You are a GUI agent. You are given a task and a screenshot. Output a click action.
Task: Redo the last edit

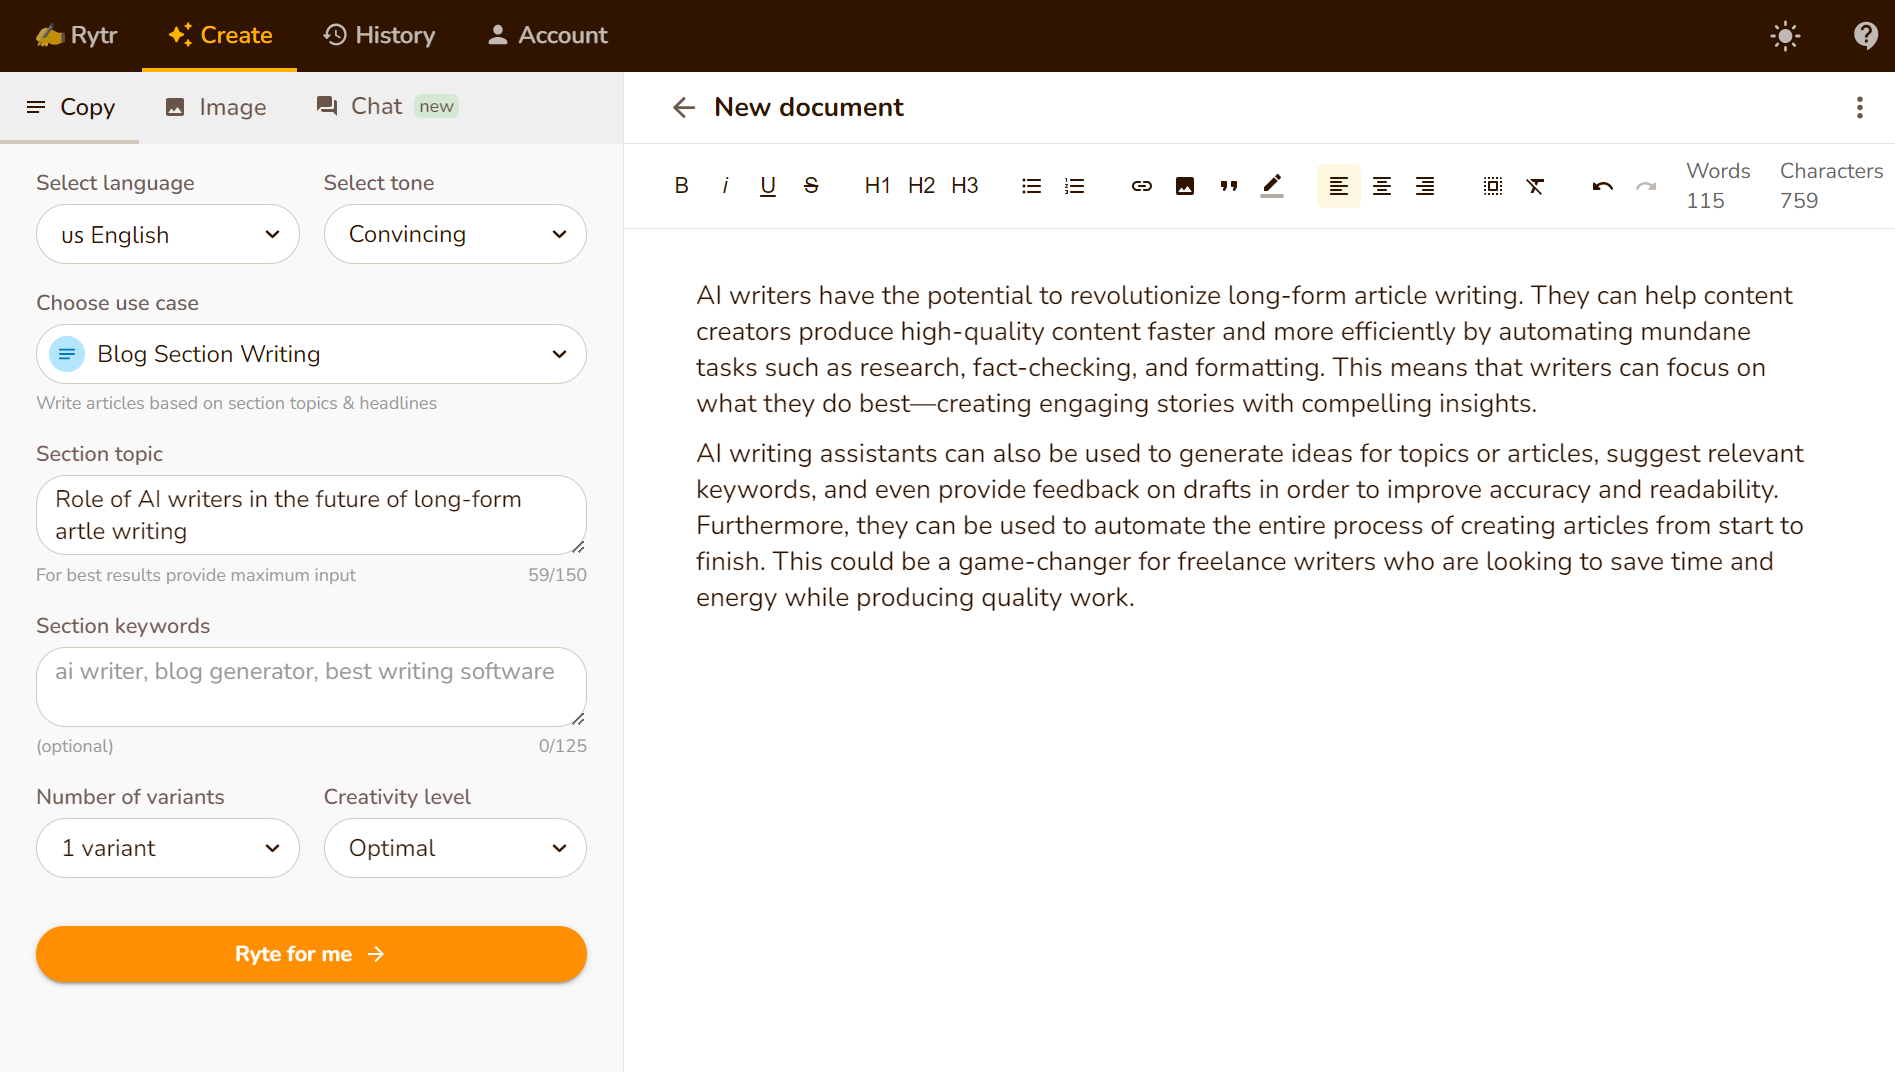tap(1645, 186)
